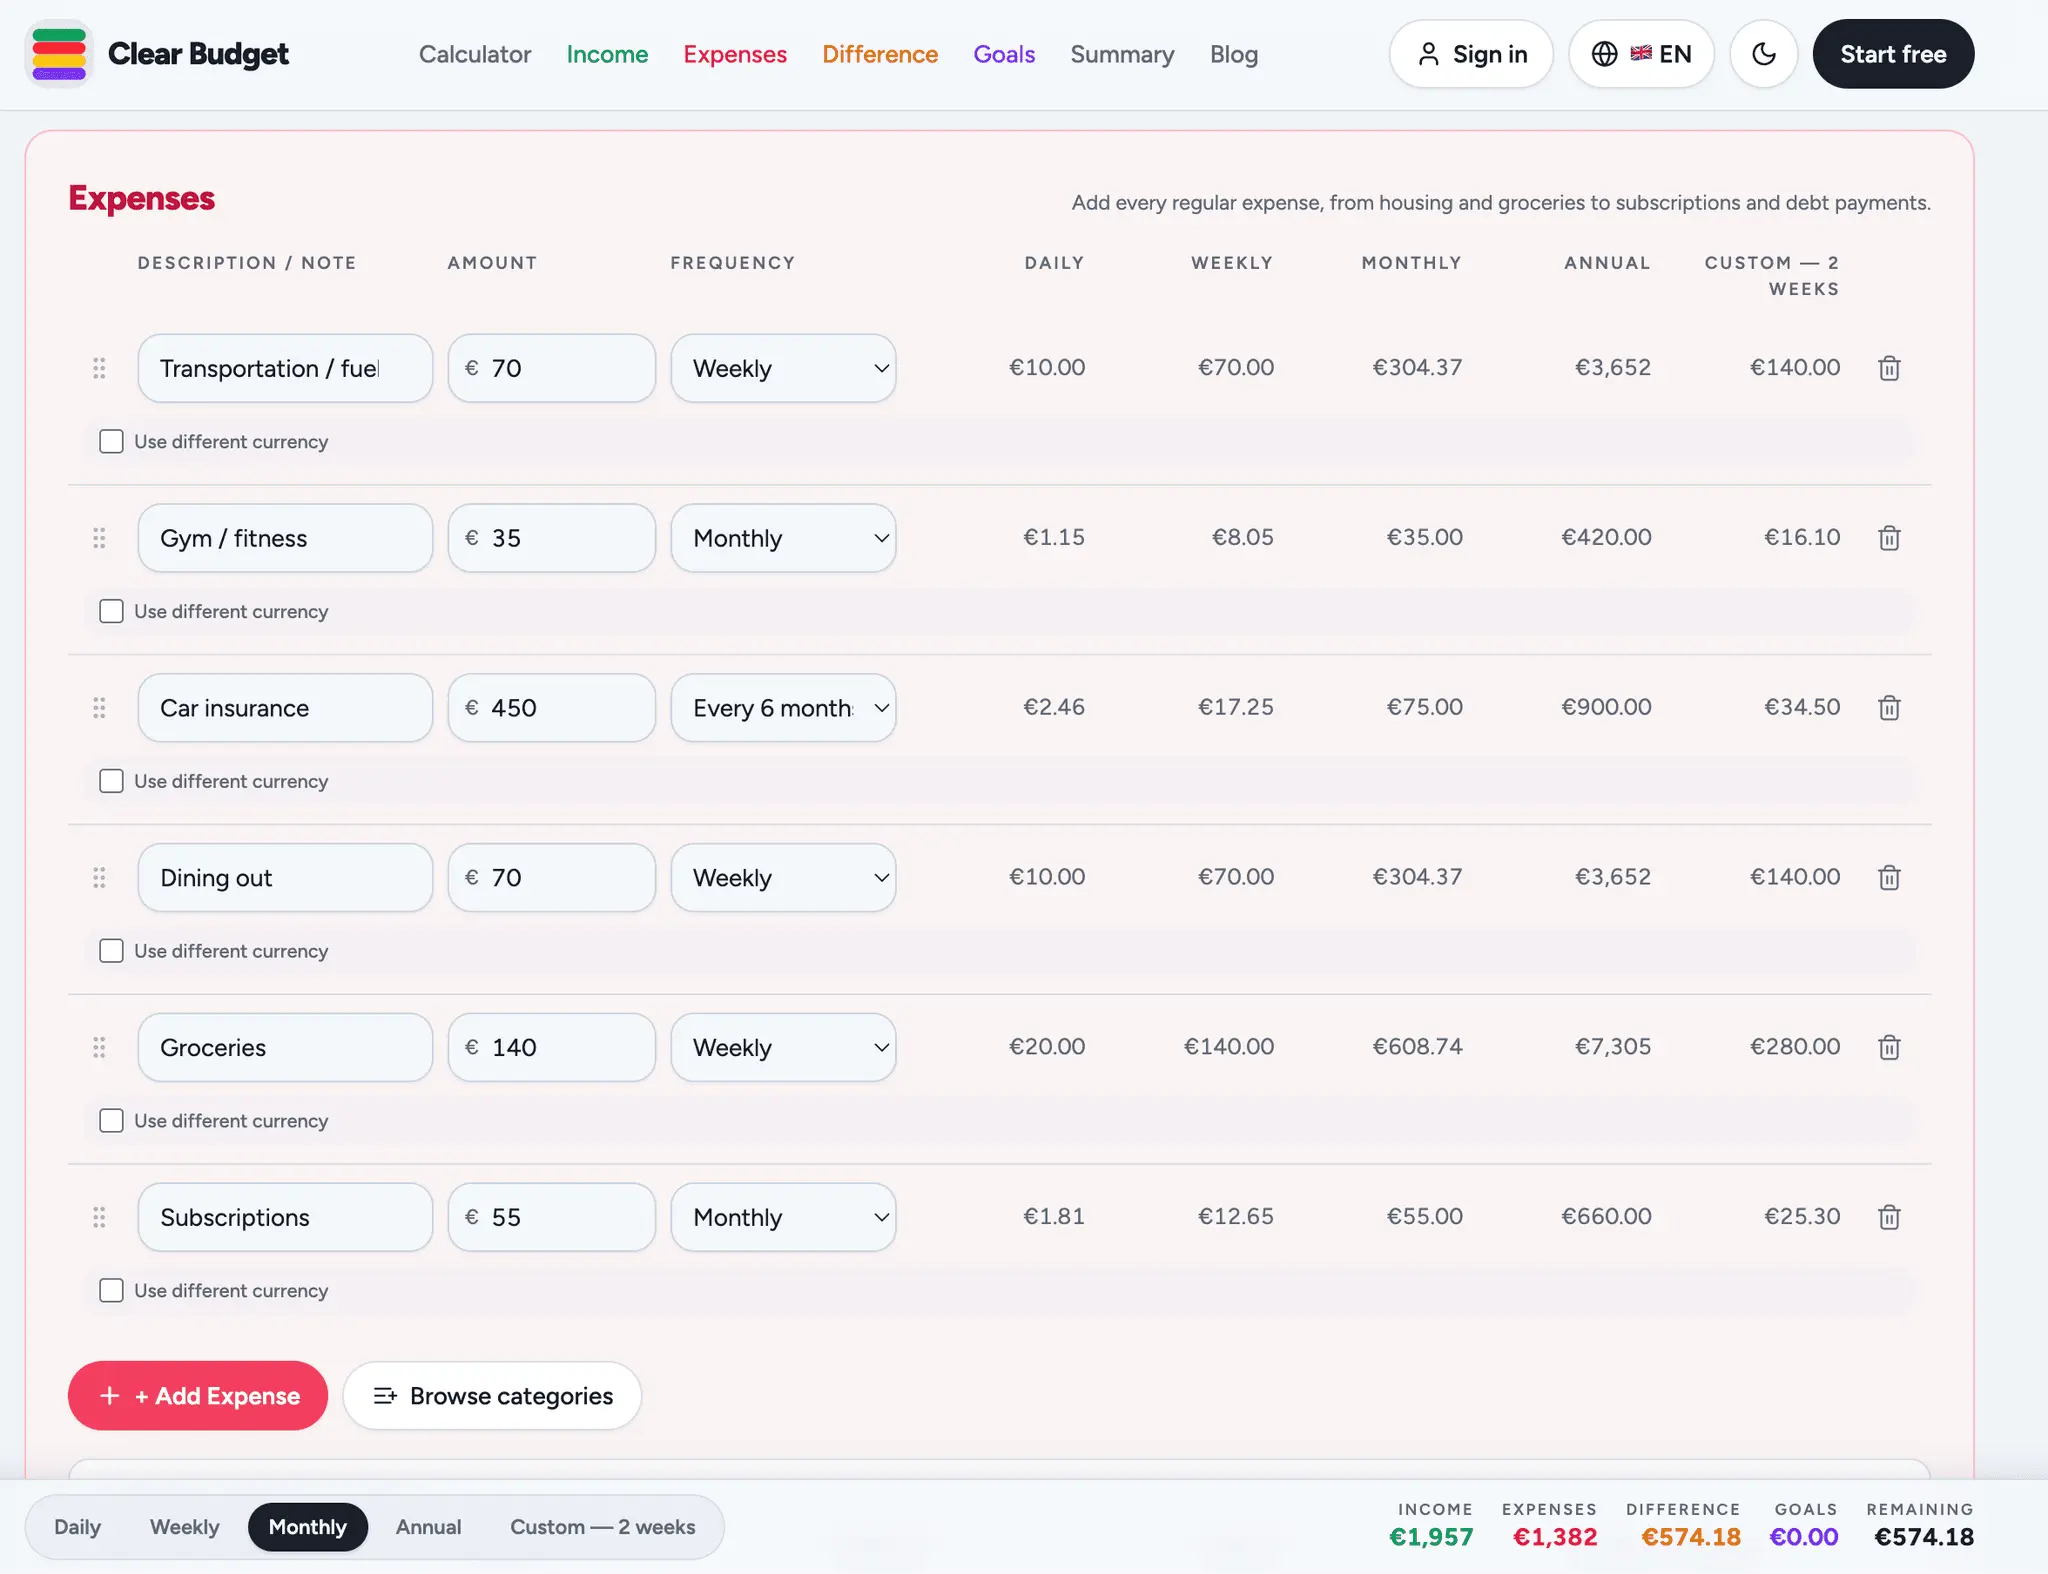This screenshot has height=1574, width=2048.
Task: Delete the Subscriptions expense row
Action: (1889, 1217)
